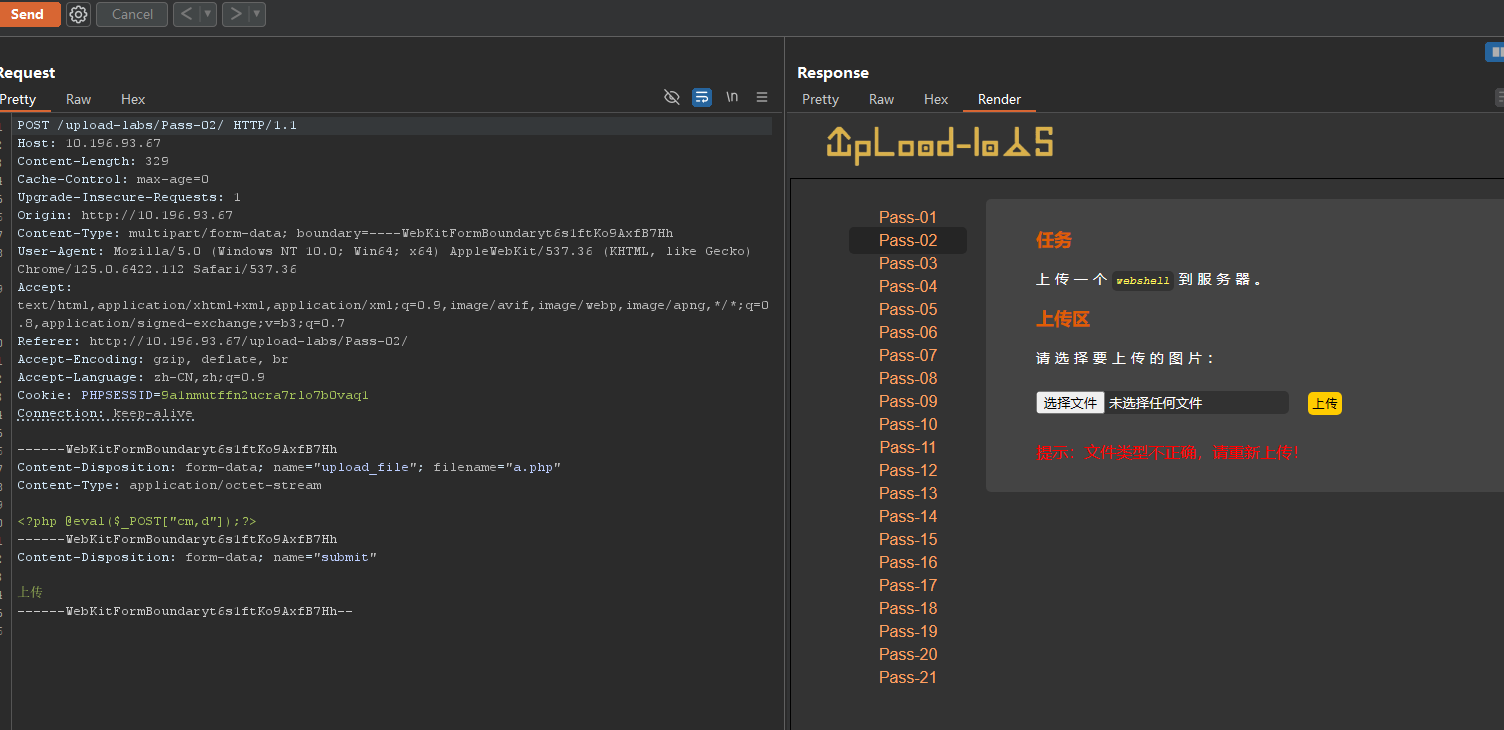Click the Content-Length: 329 header

click(x=93, y=161)
